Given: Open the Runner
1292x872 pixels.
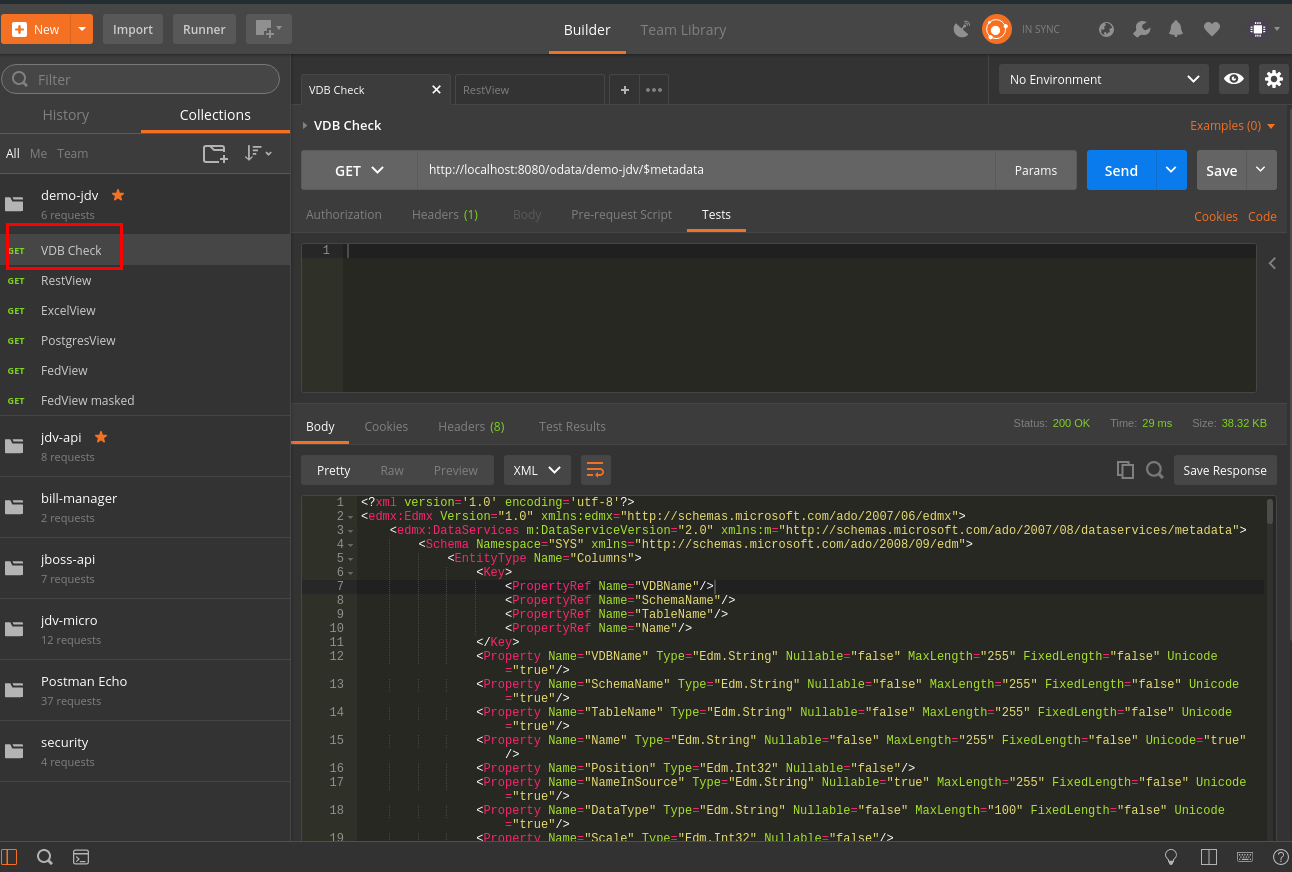Looking at the screenshot, I should click(x=204, y=29).
